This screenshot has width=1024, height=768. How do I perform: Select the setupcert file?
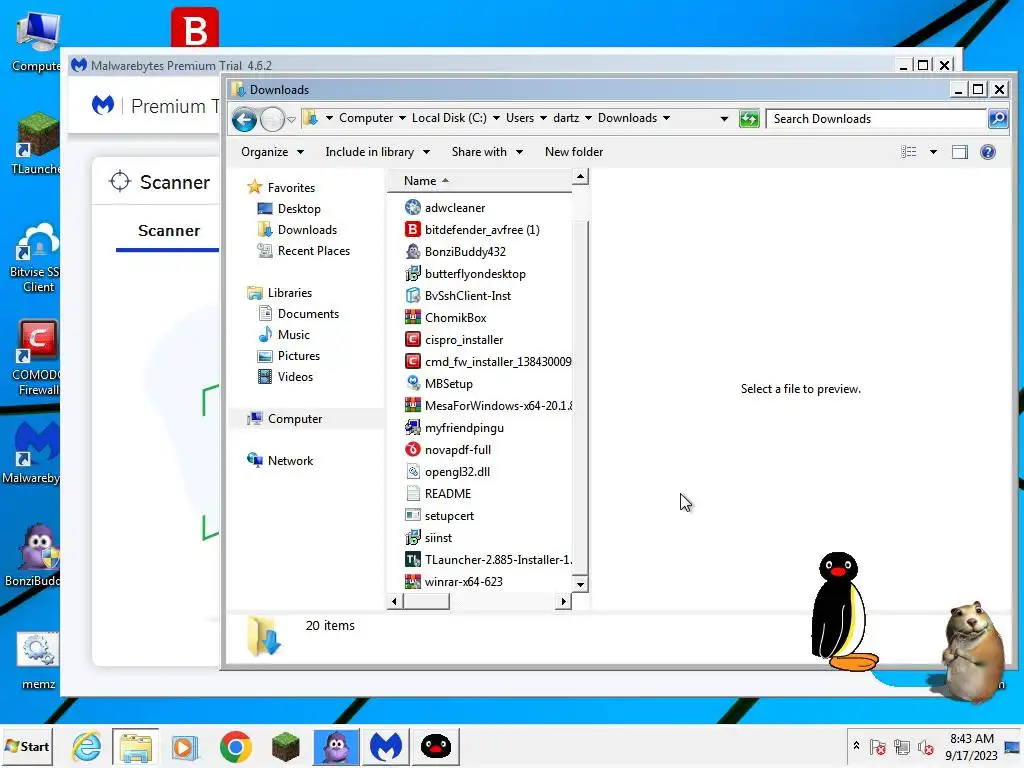click(x=440, y=516)
